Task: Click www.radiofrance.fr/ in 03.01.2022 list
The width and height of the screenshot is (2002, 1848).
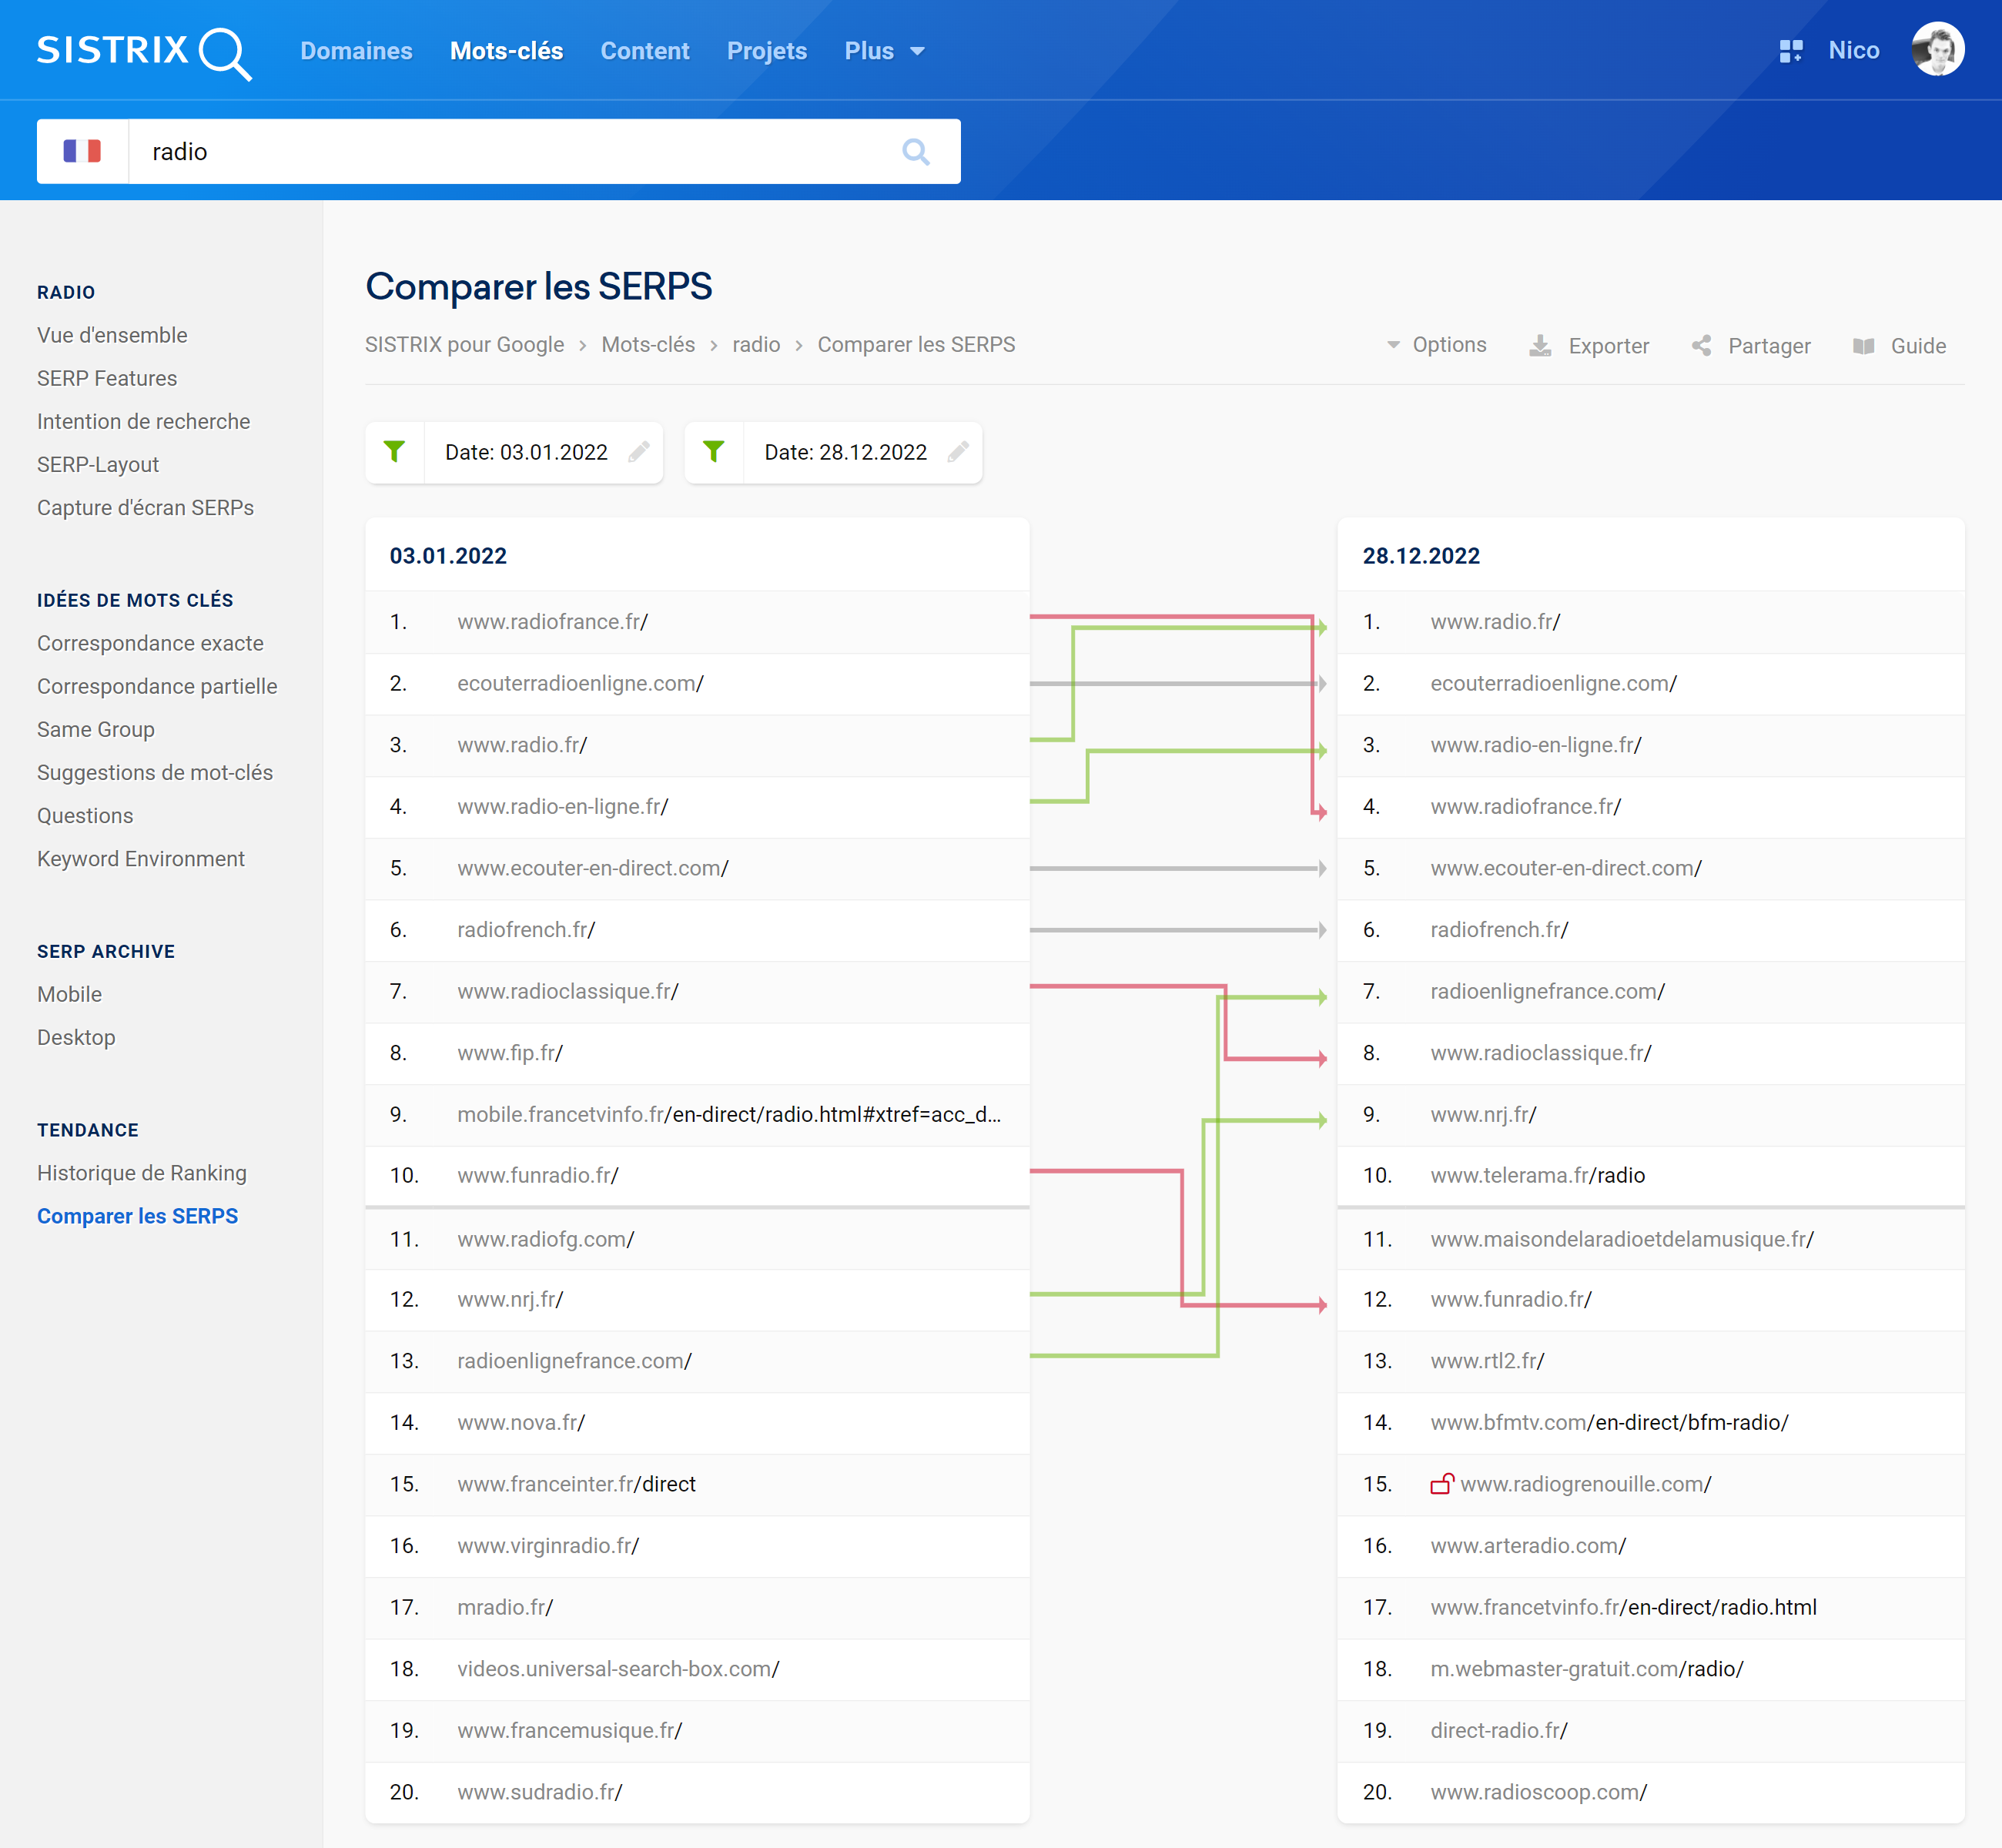Action: click(552, 622)
